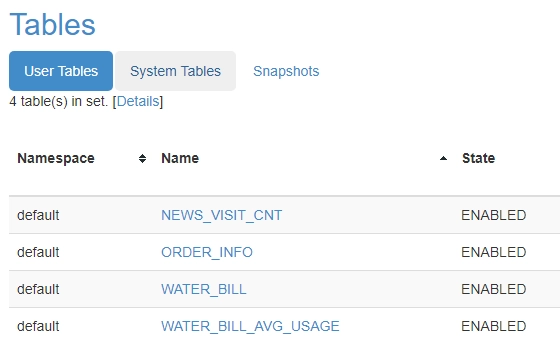Image resolution: width=560 pixels, height=364 pixels.
Task: Click default namespace in WATER_BILL_AVG_USAGE row
Action: (x=38, y=326)
